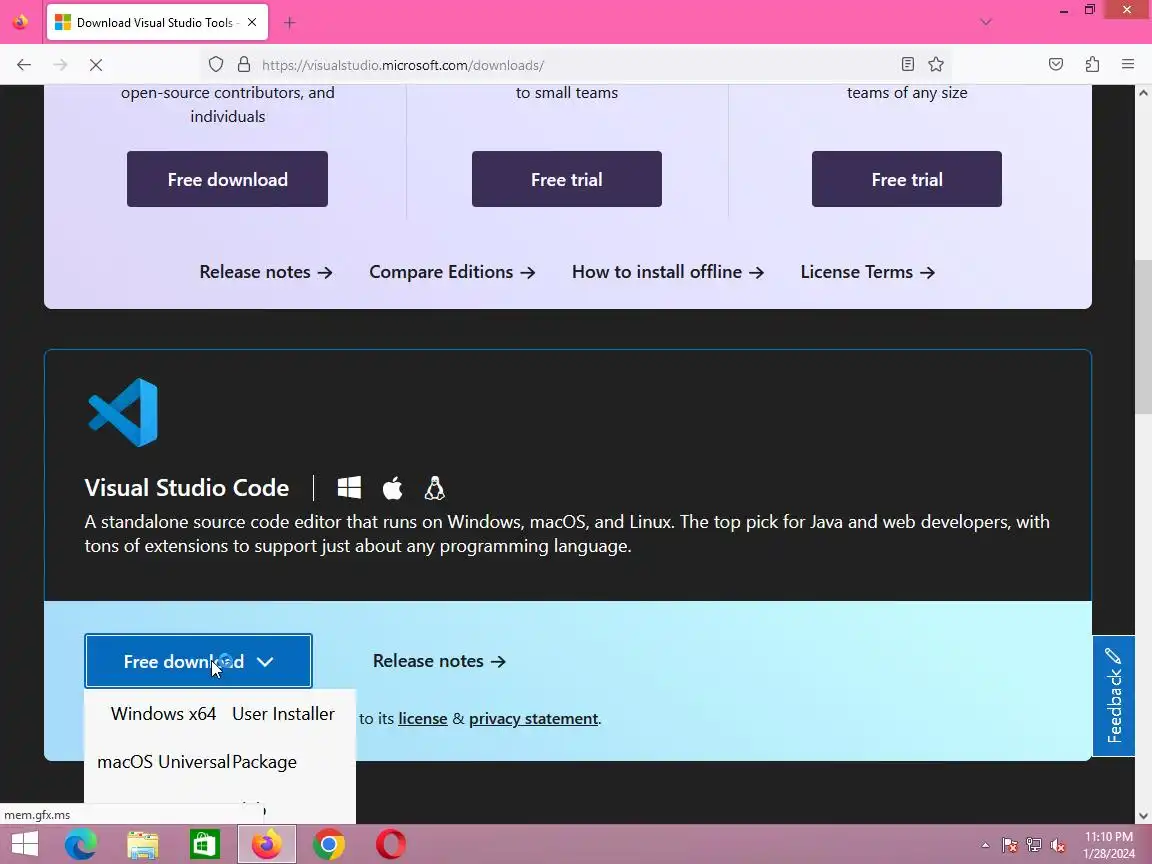Click the Windows platform icon

349,487
